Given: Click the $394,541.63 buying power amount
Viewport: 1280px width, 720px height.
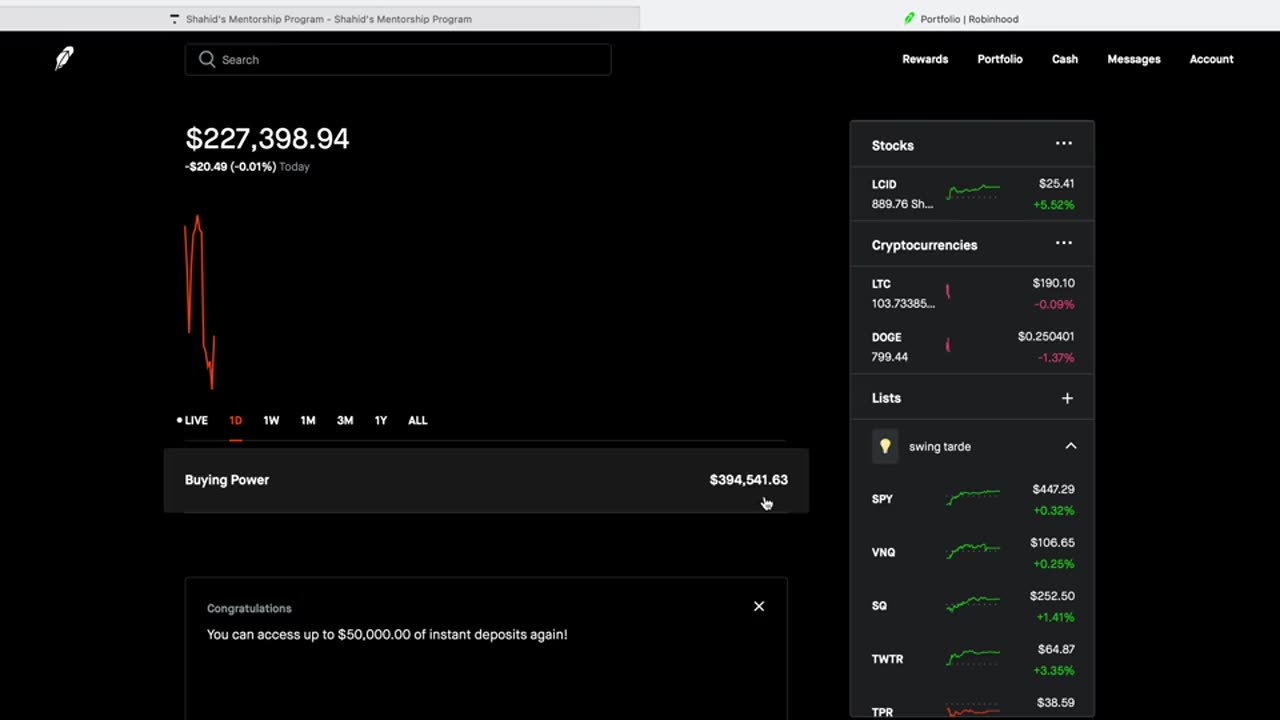Looking at the screenshot, I should point(748,480).
